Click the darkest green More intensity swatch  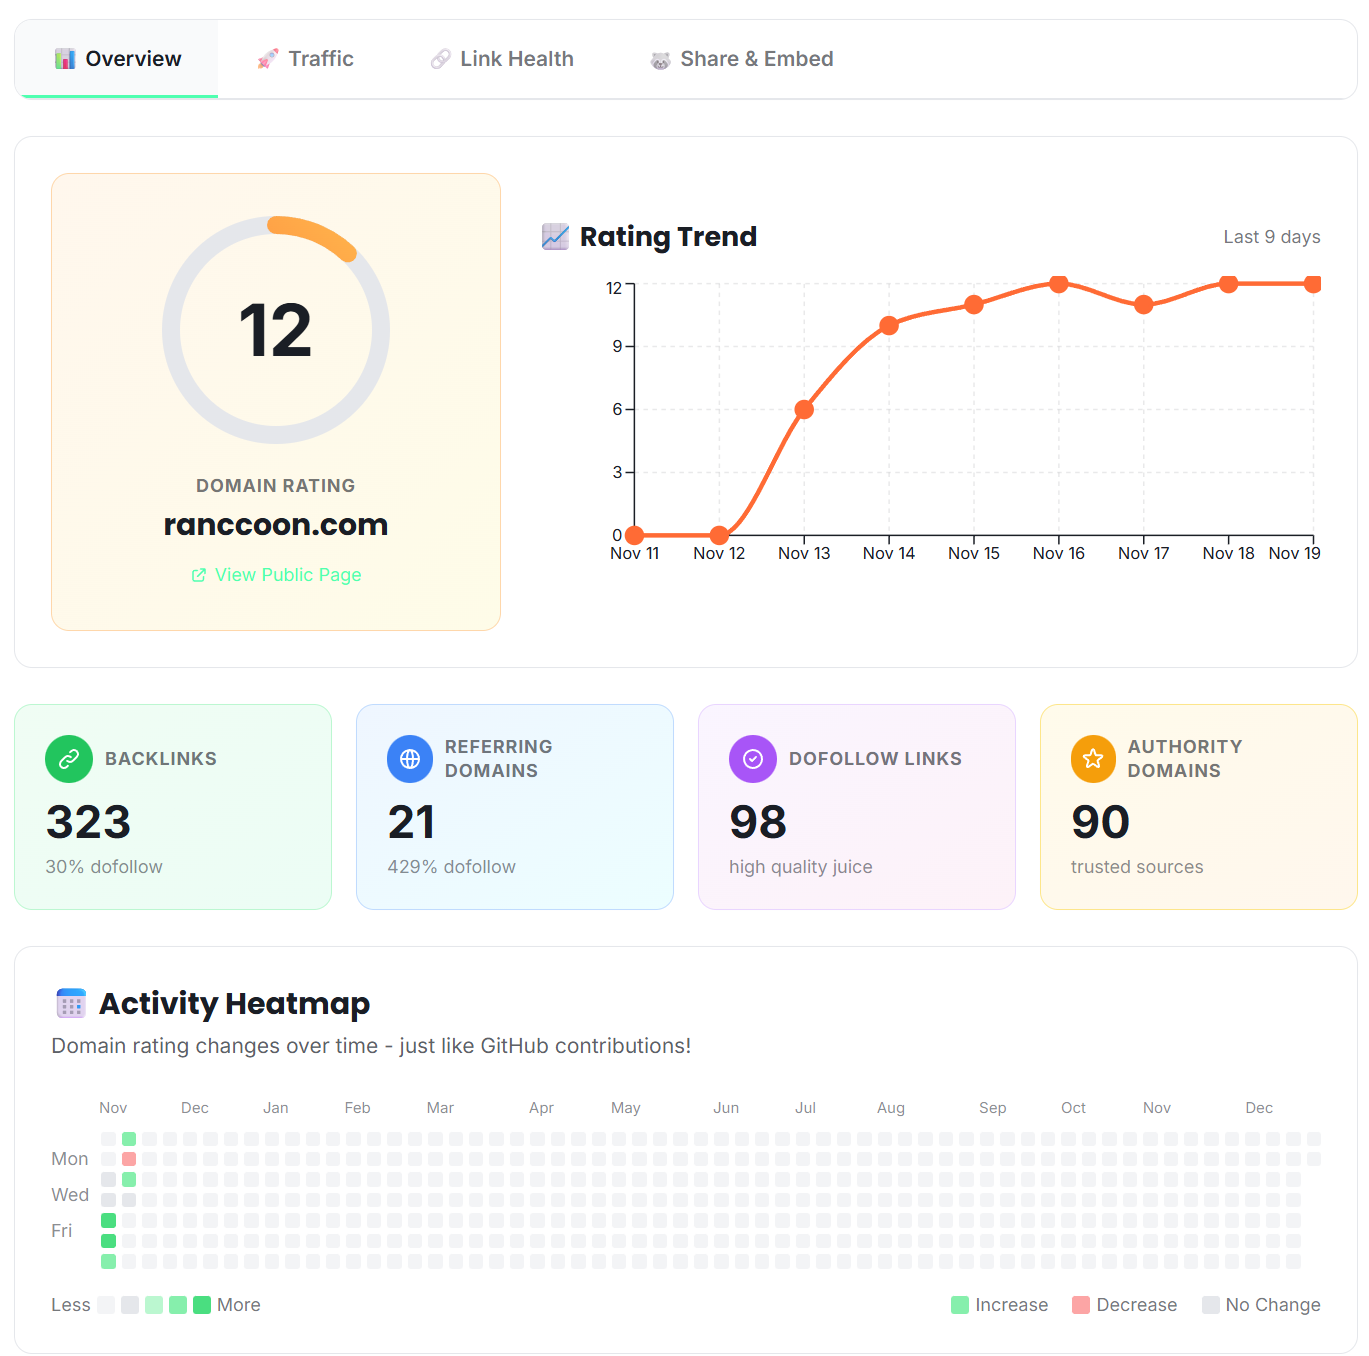202,1305
